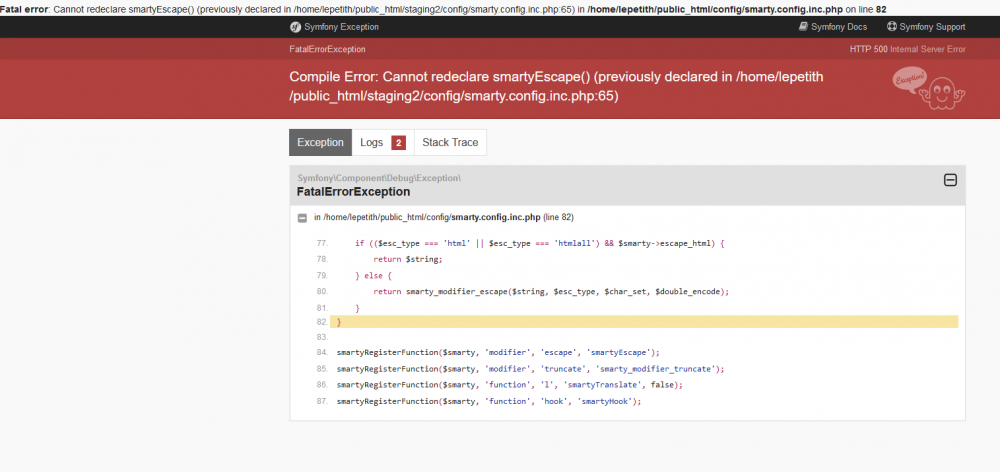Open the Symfony Support link
This screenshot has width=1000, height=472.
click(932, 27)
